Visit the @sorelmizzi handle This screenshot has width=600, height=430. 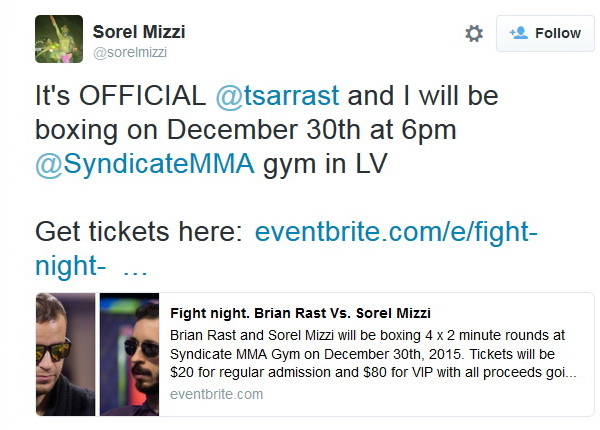pos(130,52)
